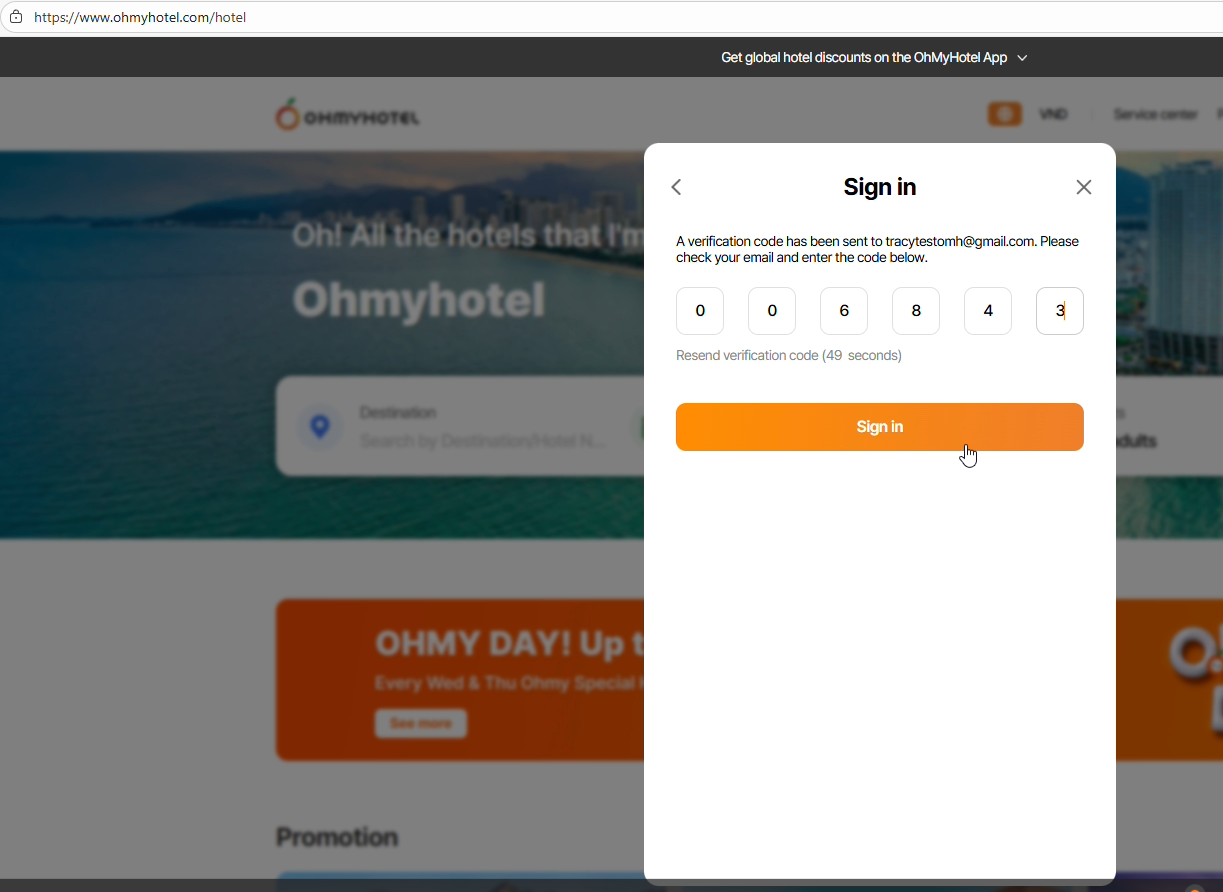Click the back arrow in Sign in dialog
The height and width of the screenshot is (892, 1223).
pos(676,187)
